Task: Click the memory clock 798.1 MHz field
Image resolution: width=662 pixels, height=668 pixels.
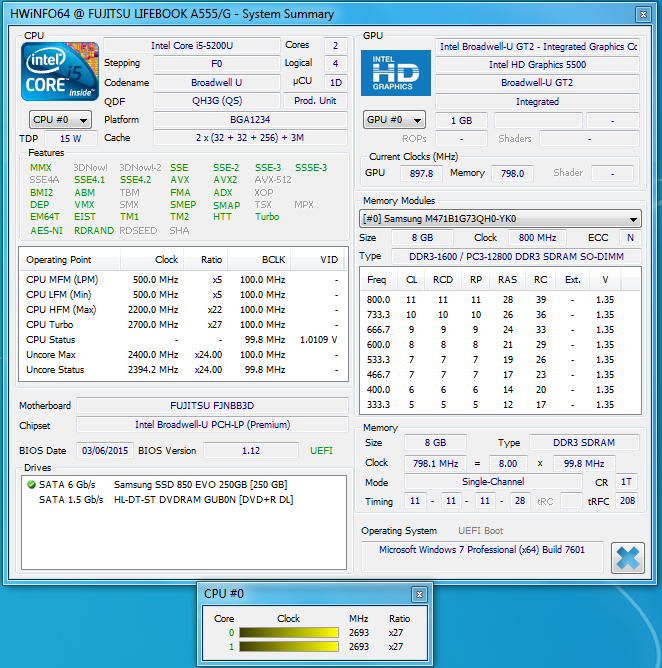Action: (435, 463)
